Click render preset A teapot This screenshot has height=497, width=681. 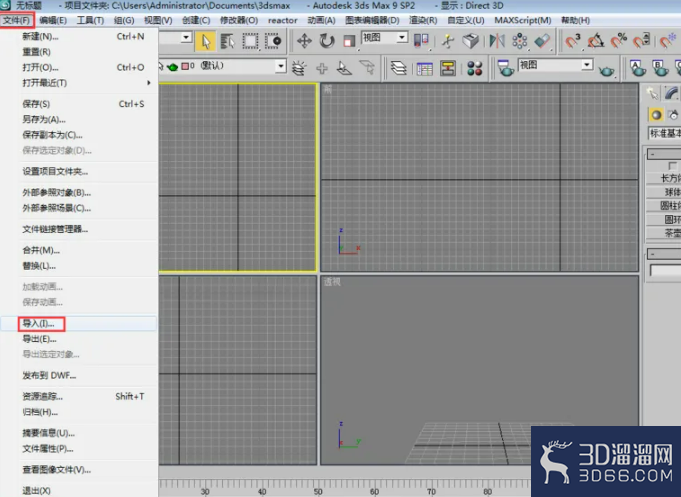[x=637, y=68]
